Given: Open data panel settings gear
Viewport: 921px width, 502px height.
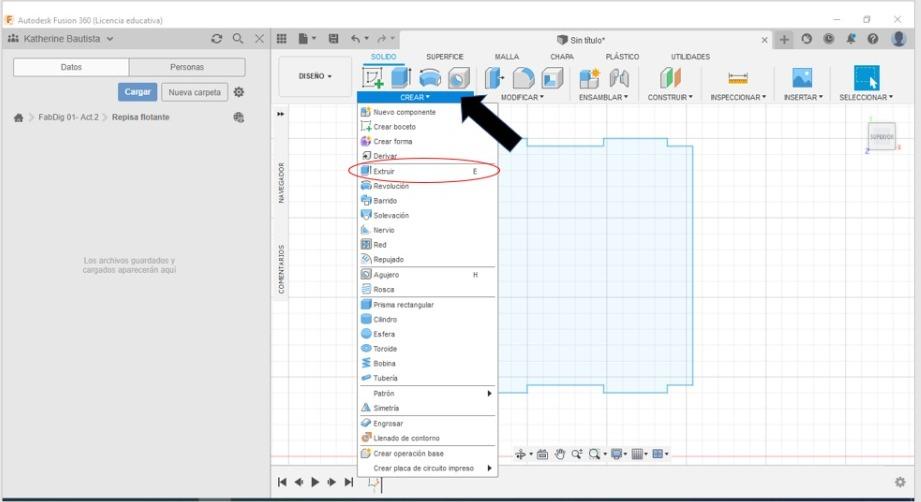Looking at the screenshot, I should [x=238, y=92].
